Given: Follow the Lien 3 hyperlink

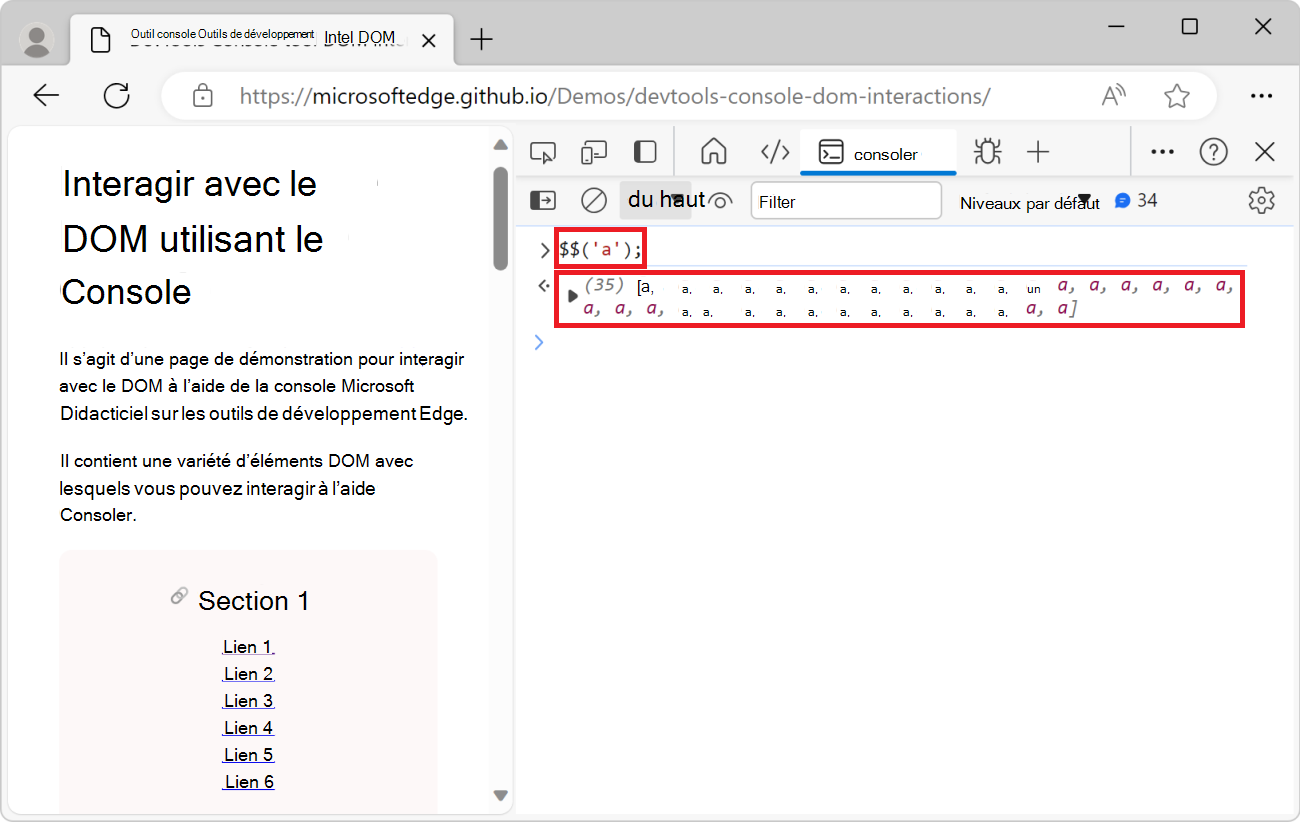Looking at the screenshot, I should point(248,700).
